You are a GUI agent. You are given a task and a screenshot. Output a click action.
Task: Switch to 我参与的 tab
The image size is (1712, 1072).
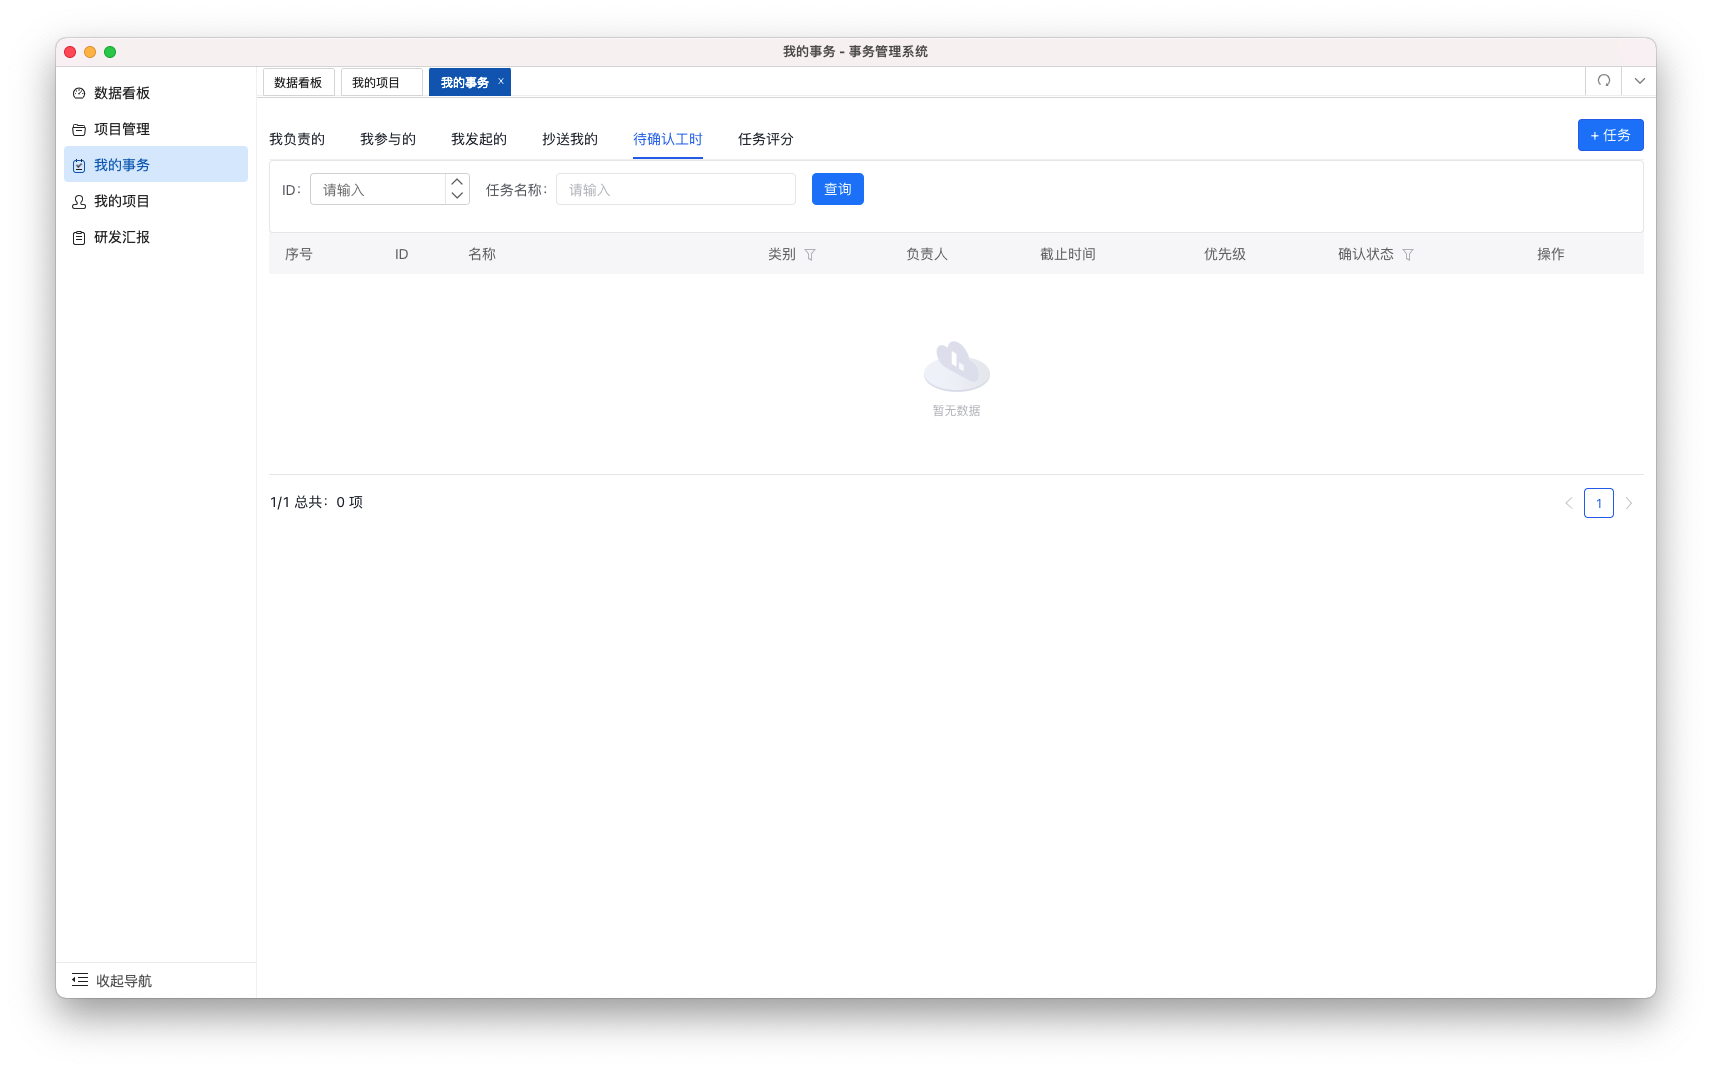(x=388, y=139)
